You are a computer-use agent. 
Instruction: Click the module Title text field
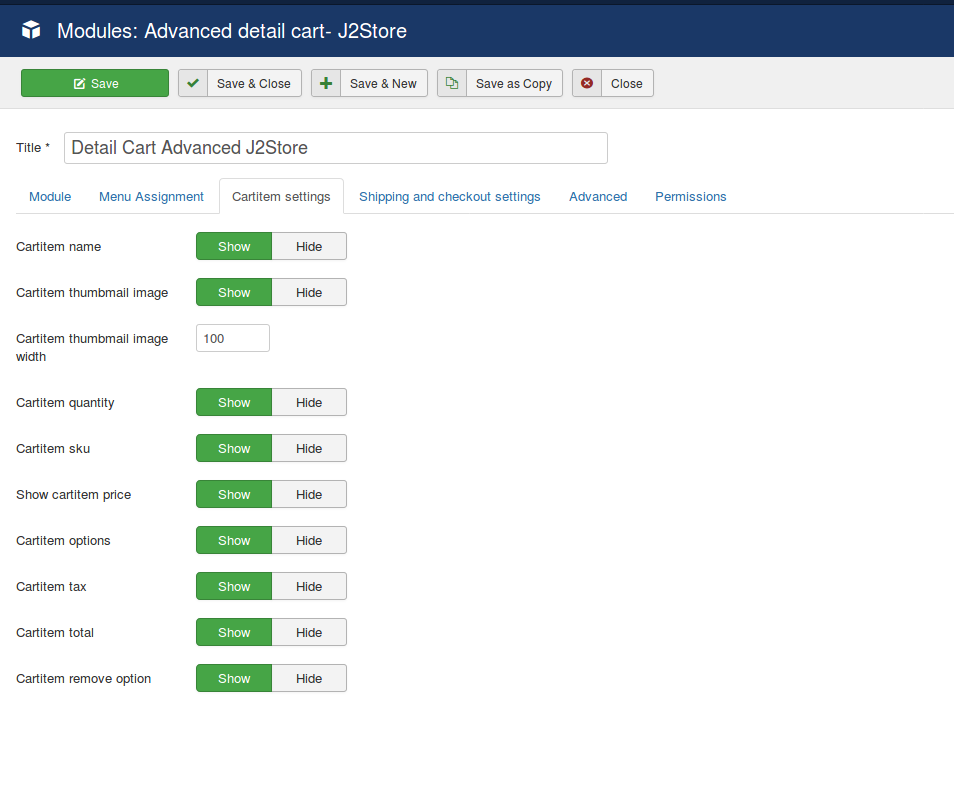tap(335, 148)
